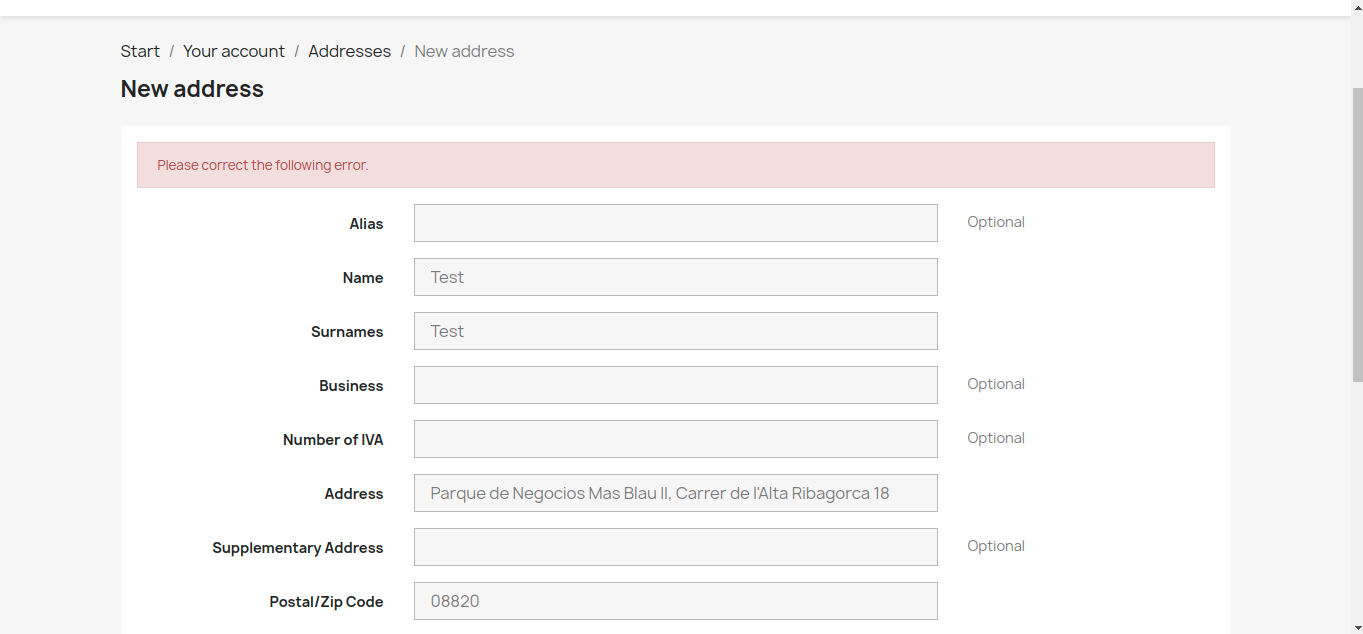Click the Postal/Zip Code label
1363x634 pixels.
(x=326, y=602)
